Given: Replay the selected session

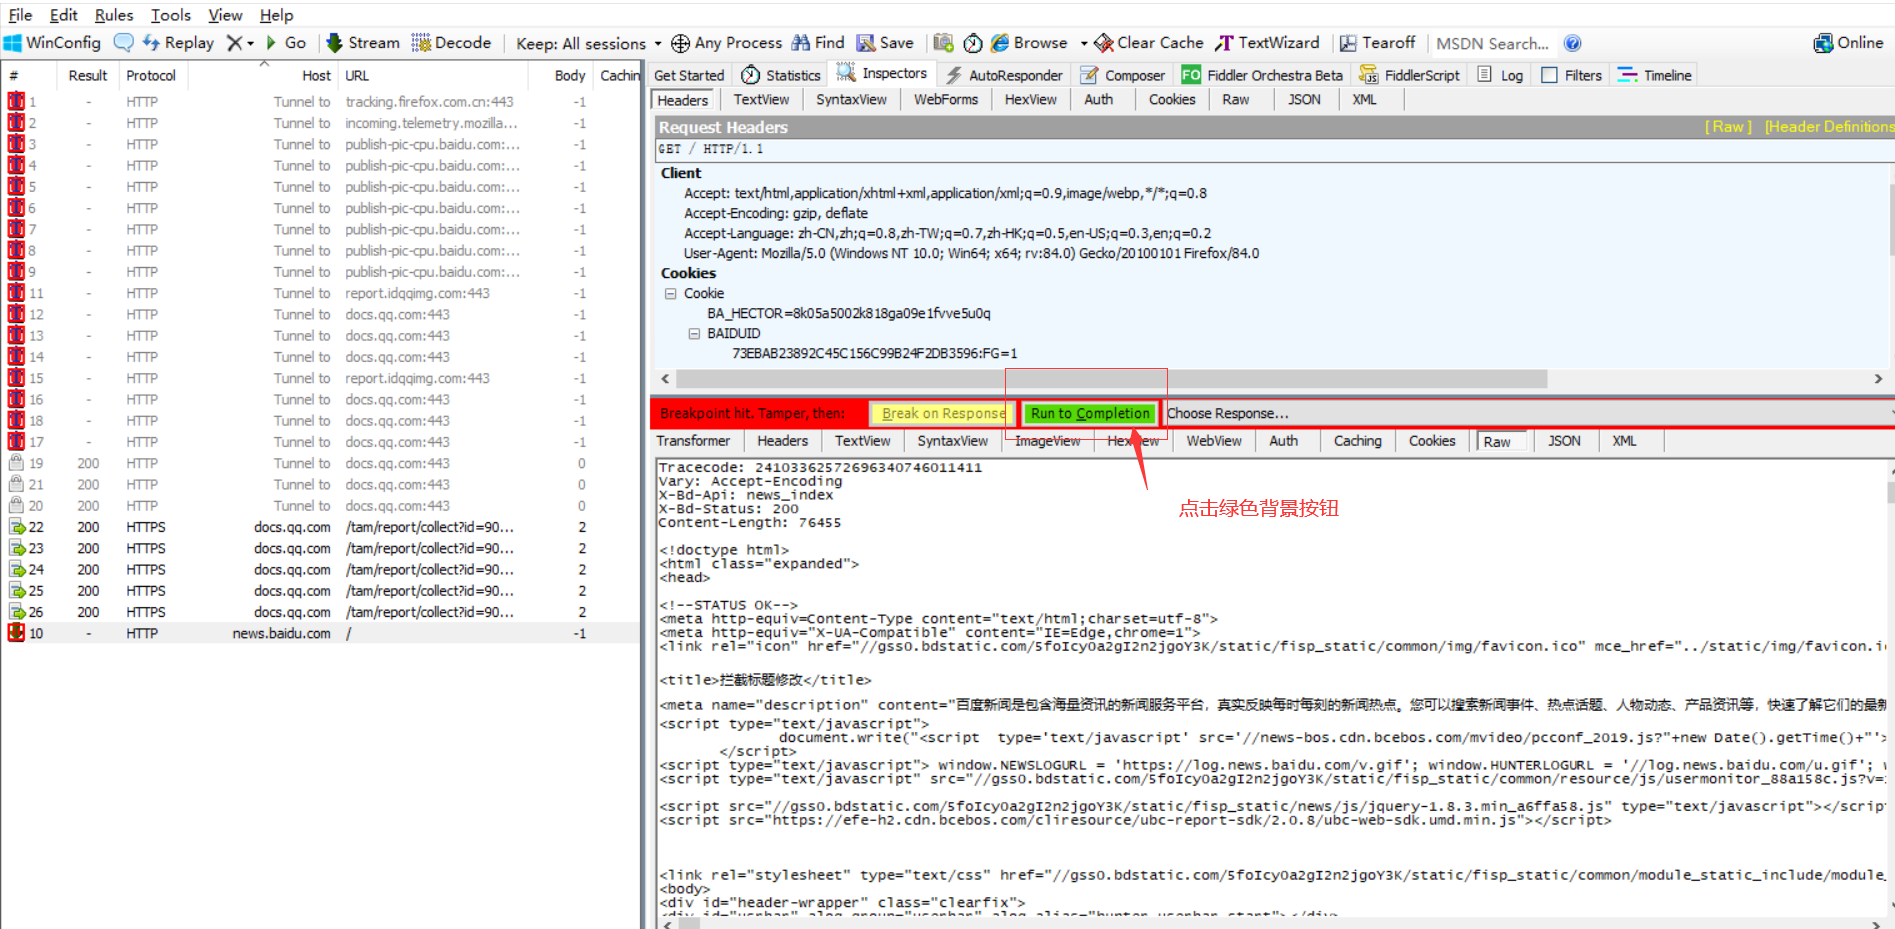Looking at the screenshot, I should pos(178,43).
